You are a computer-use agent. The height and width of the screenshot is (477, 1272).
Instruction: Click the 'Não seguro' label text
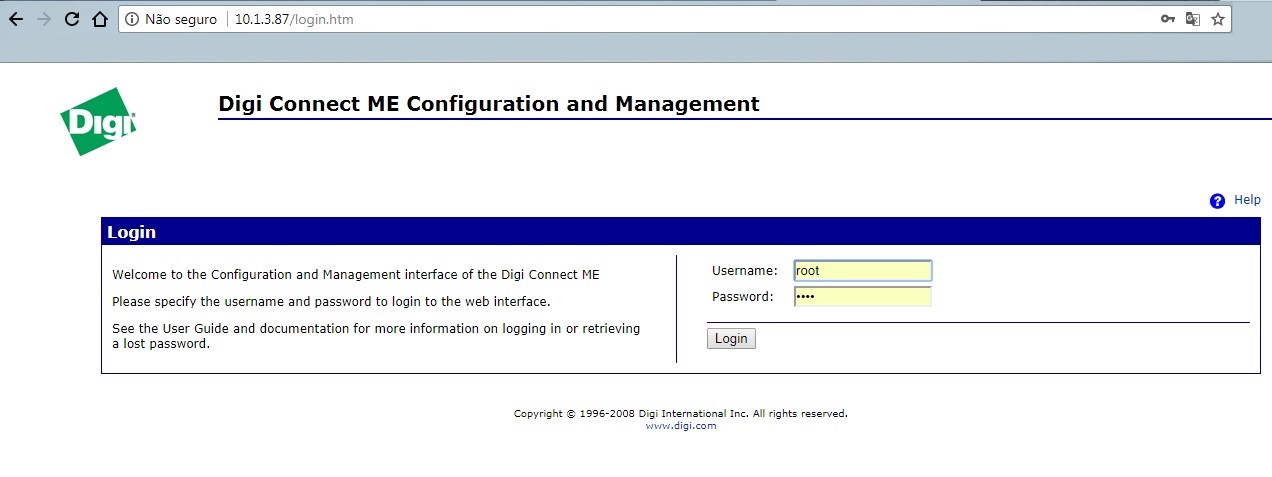(181, 19)
